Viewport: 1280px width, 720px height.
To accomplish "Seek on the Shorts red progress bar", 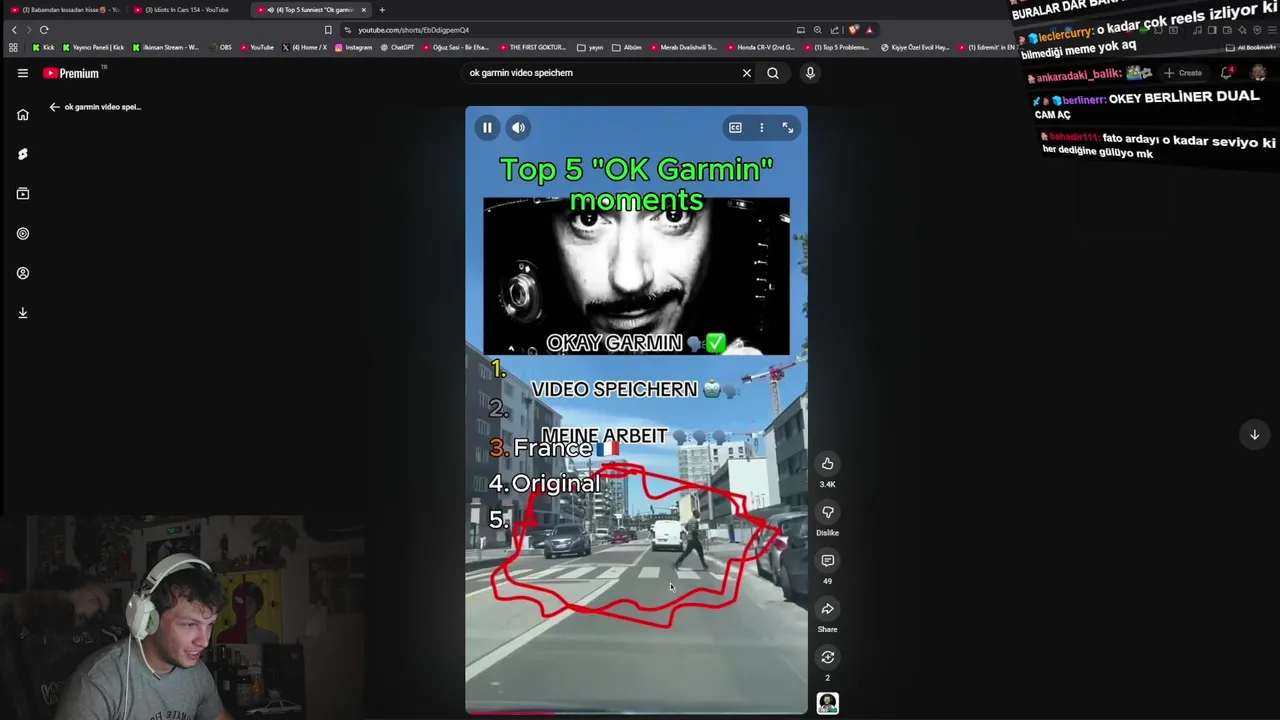I will tap(636, 712).
